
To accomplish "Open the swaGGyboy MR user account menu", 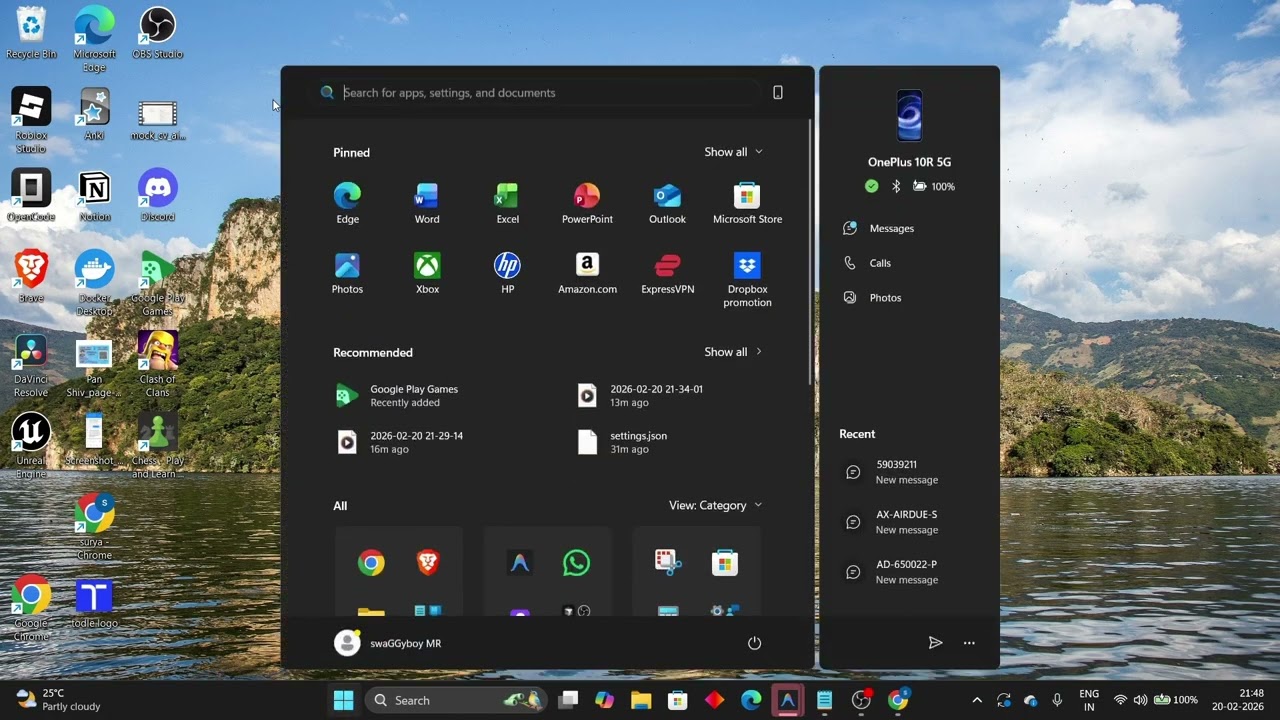I will click(388, 643).
